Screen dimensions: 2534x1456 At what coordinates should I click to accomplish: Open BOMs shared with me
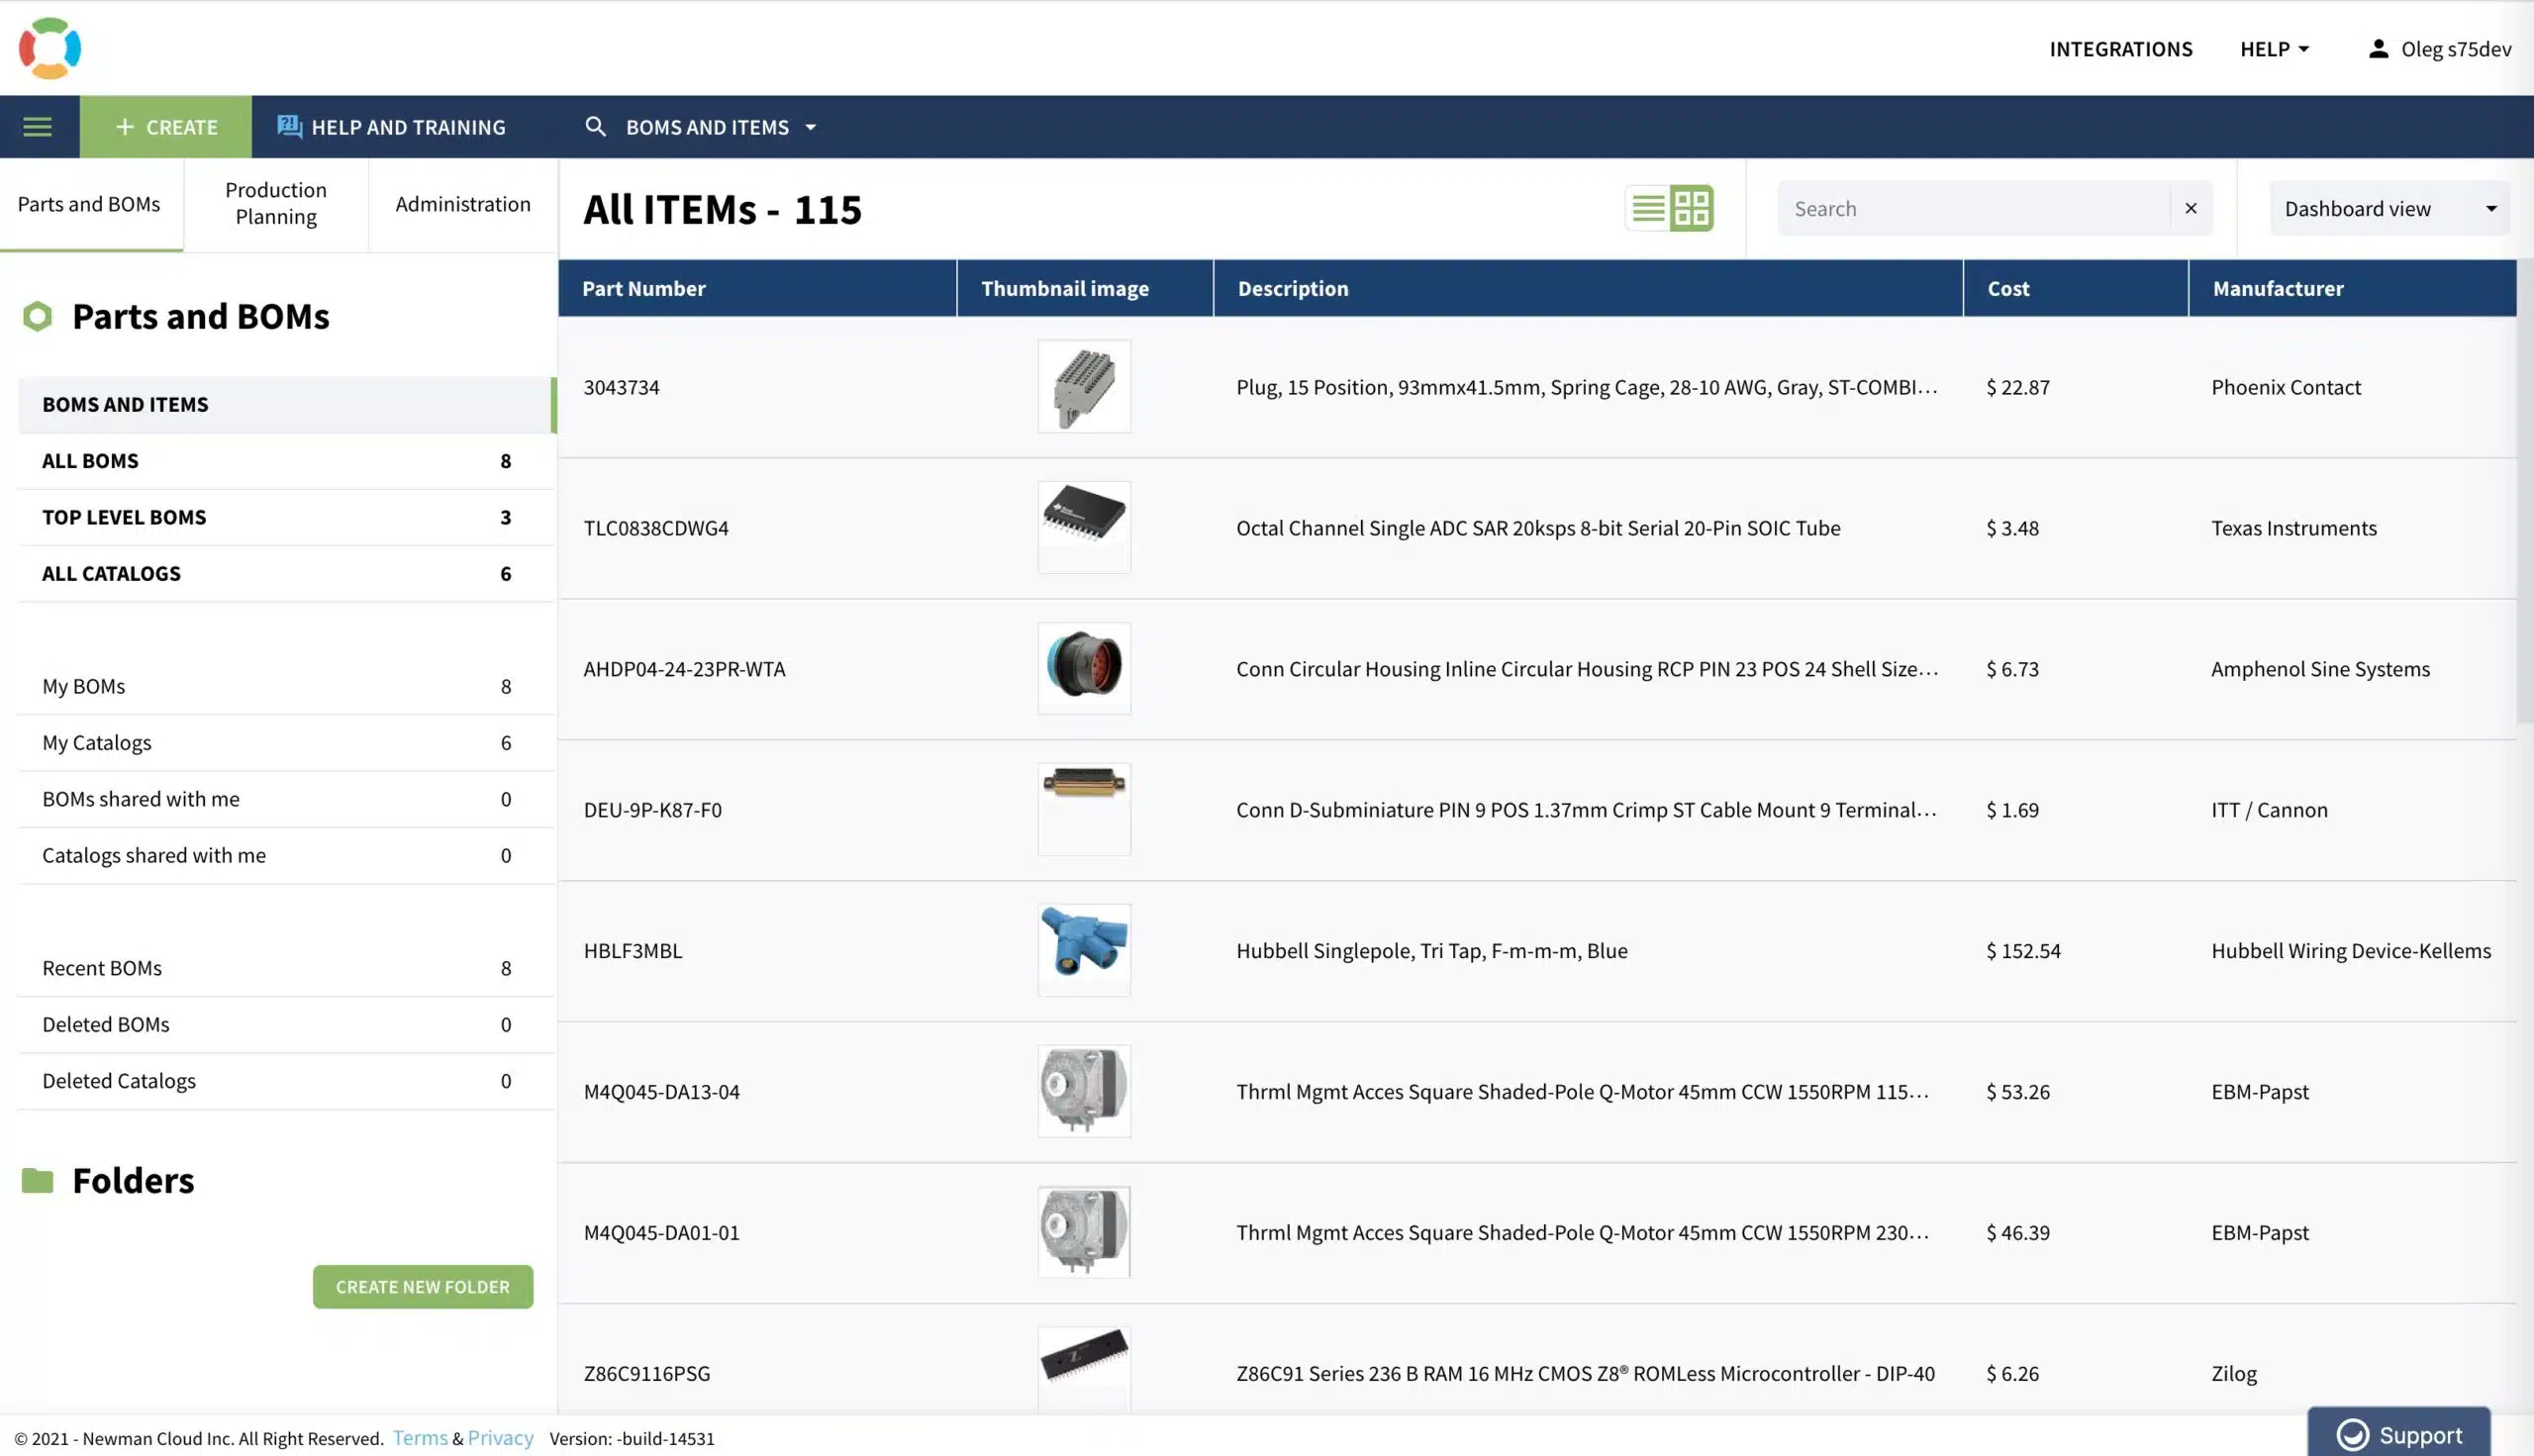[x=286, y=799]
